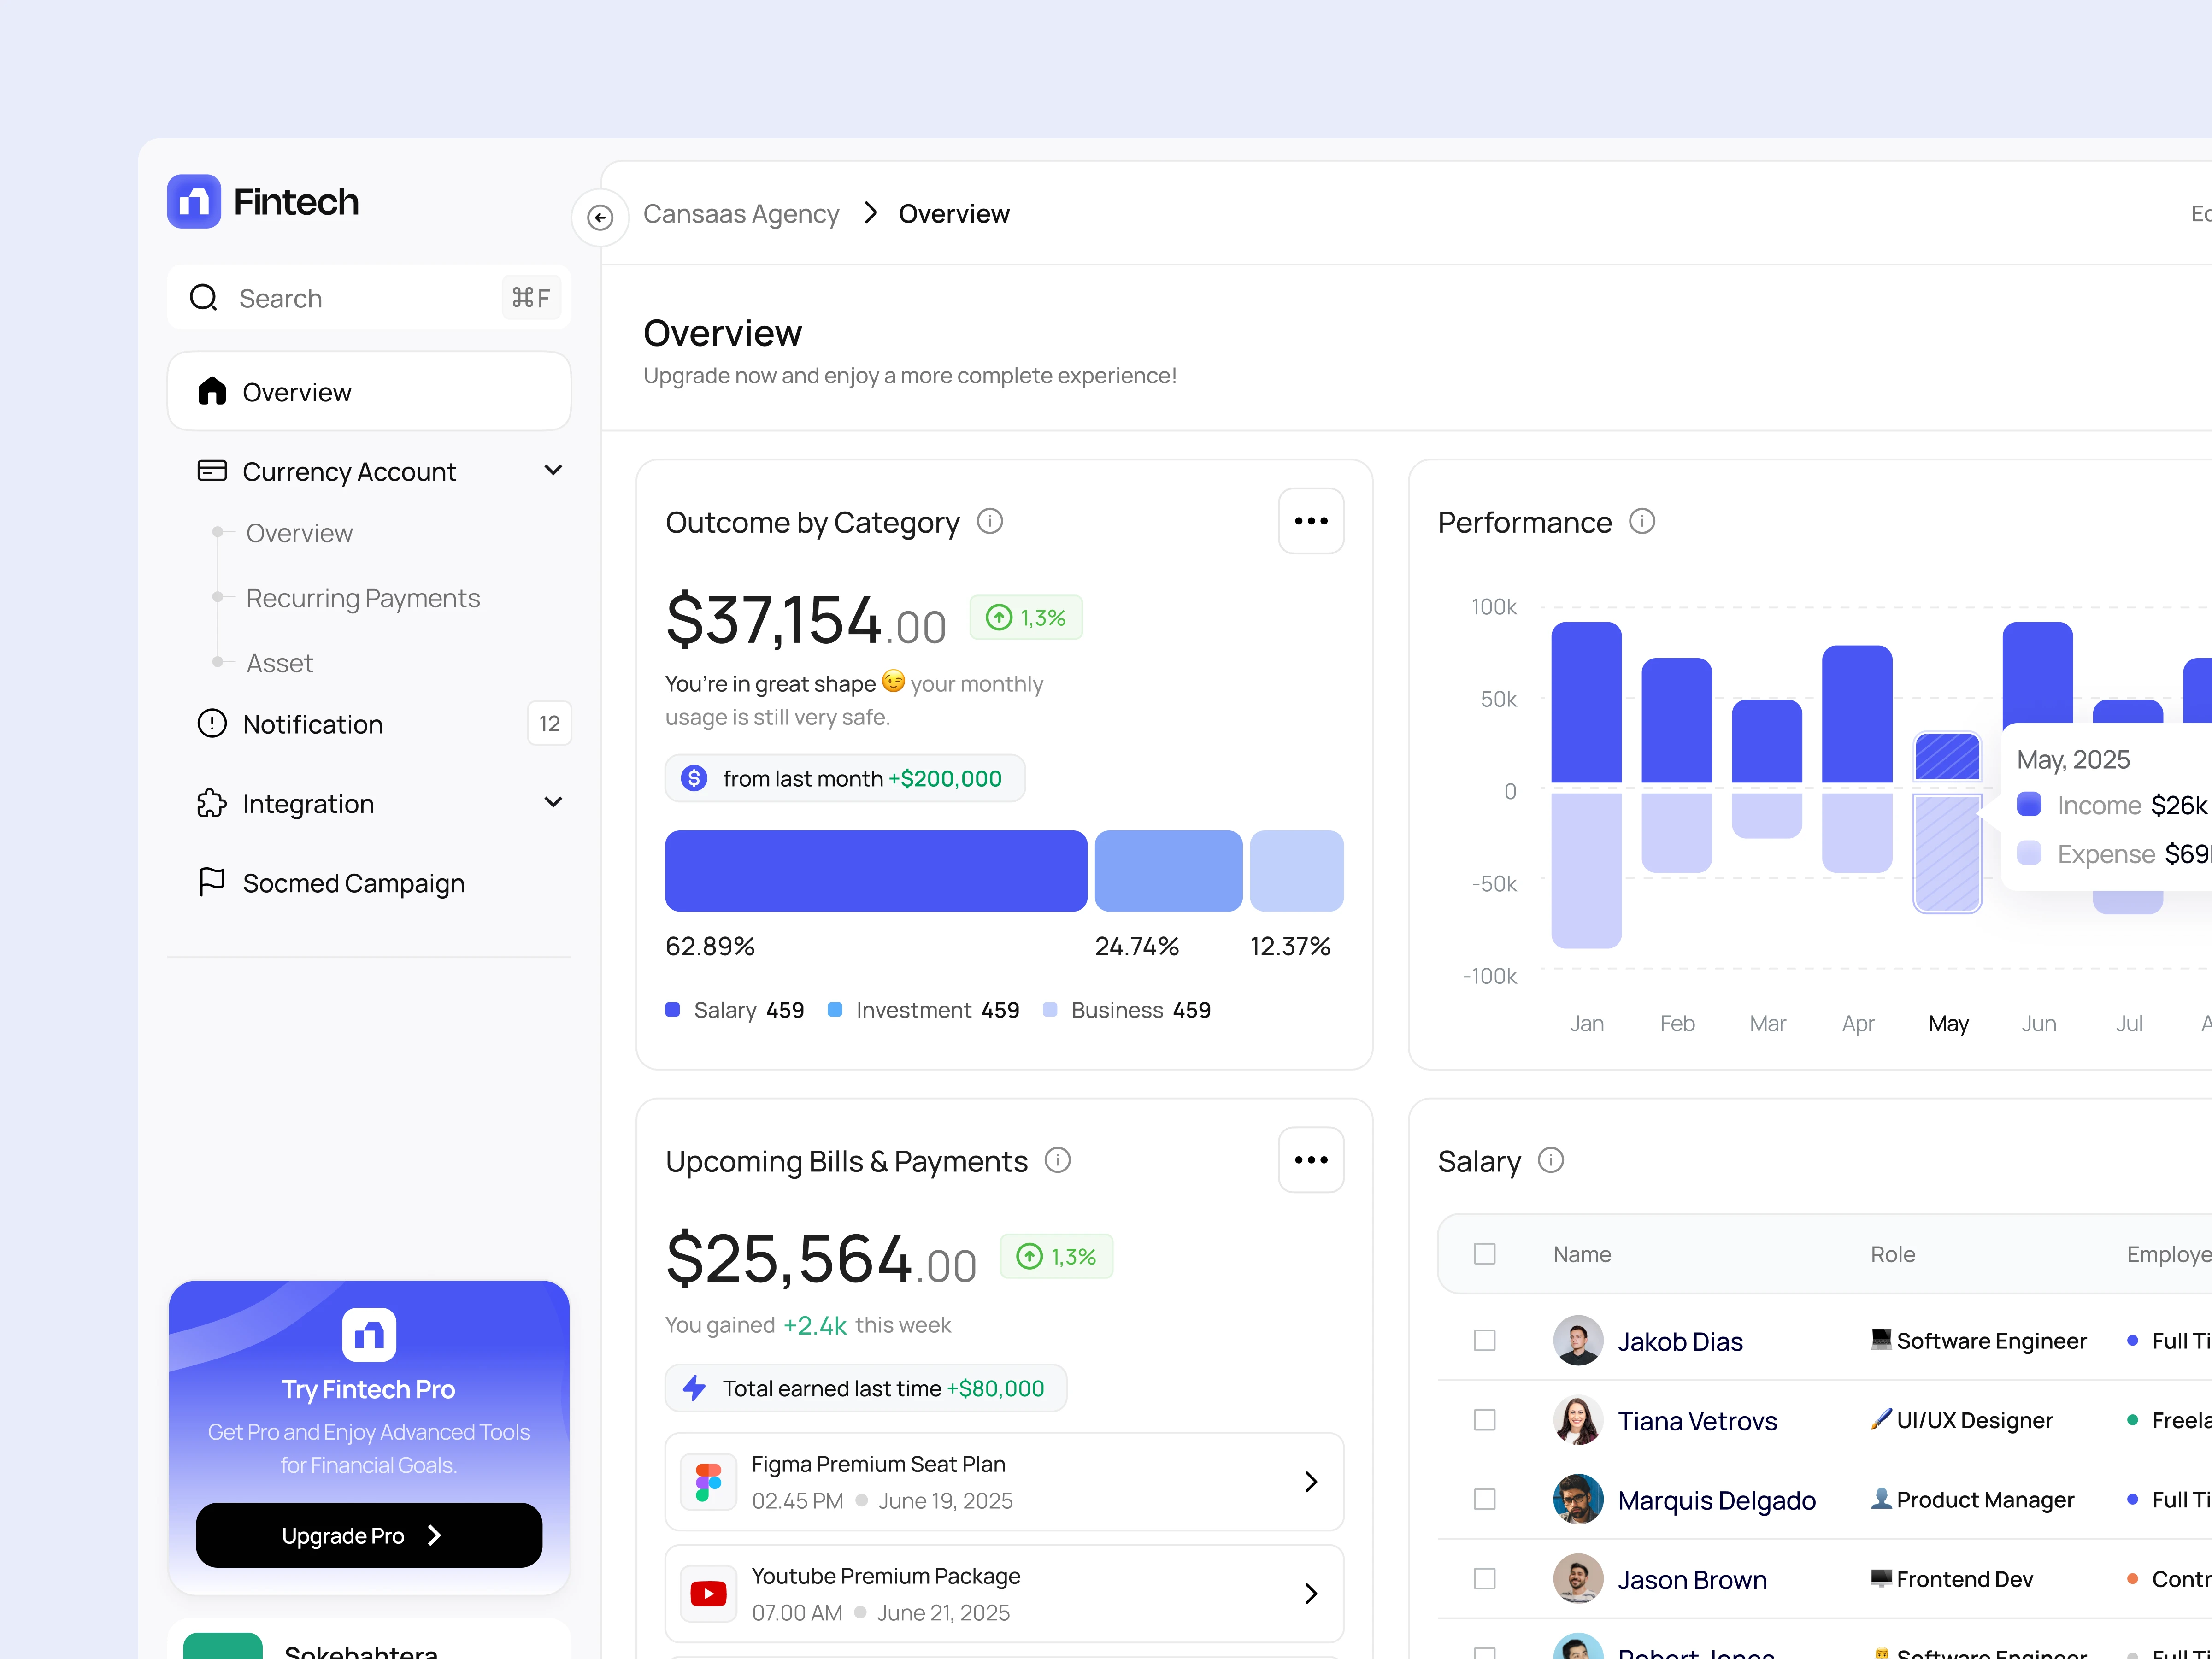Viewport: 2212px width, 1659px height.
Task: Open Figma Premium Seat Plan details arrow
Action: pos(1310,1482)
